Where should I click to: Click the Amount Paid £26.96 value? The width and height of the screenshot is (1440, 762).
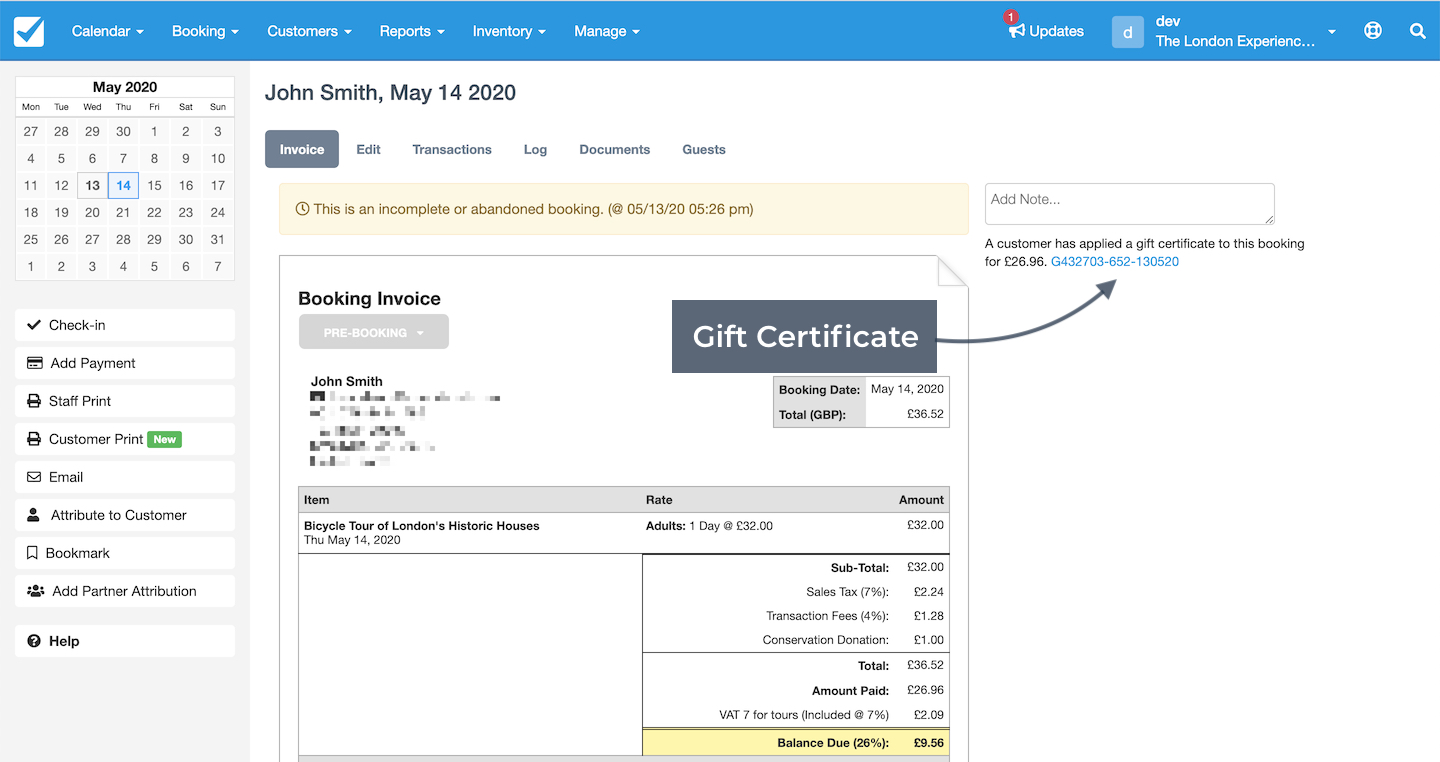pos(925,690)
